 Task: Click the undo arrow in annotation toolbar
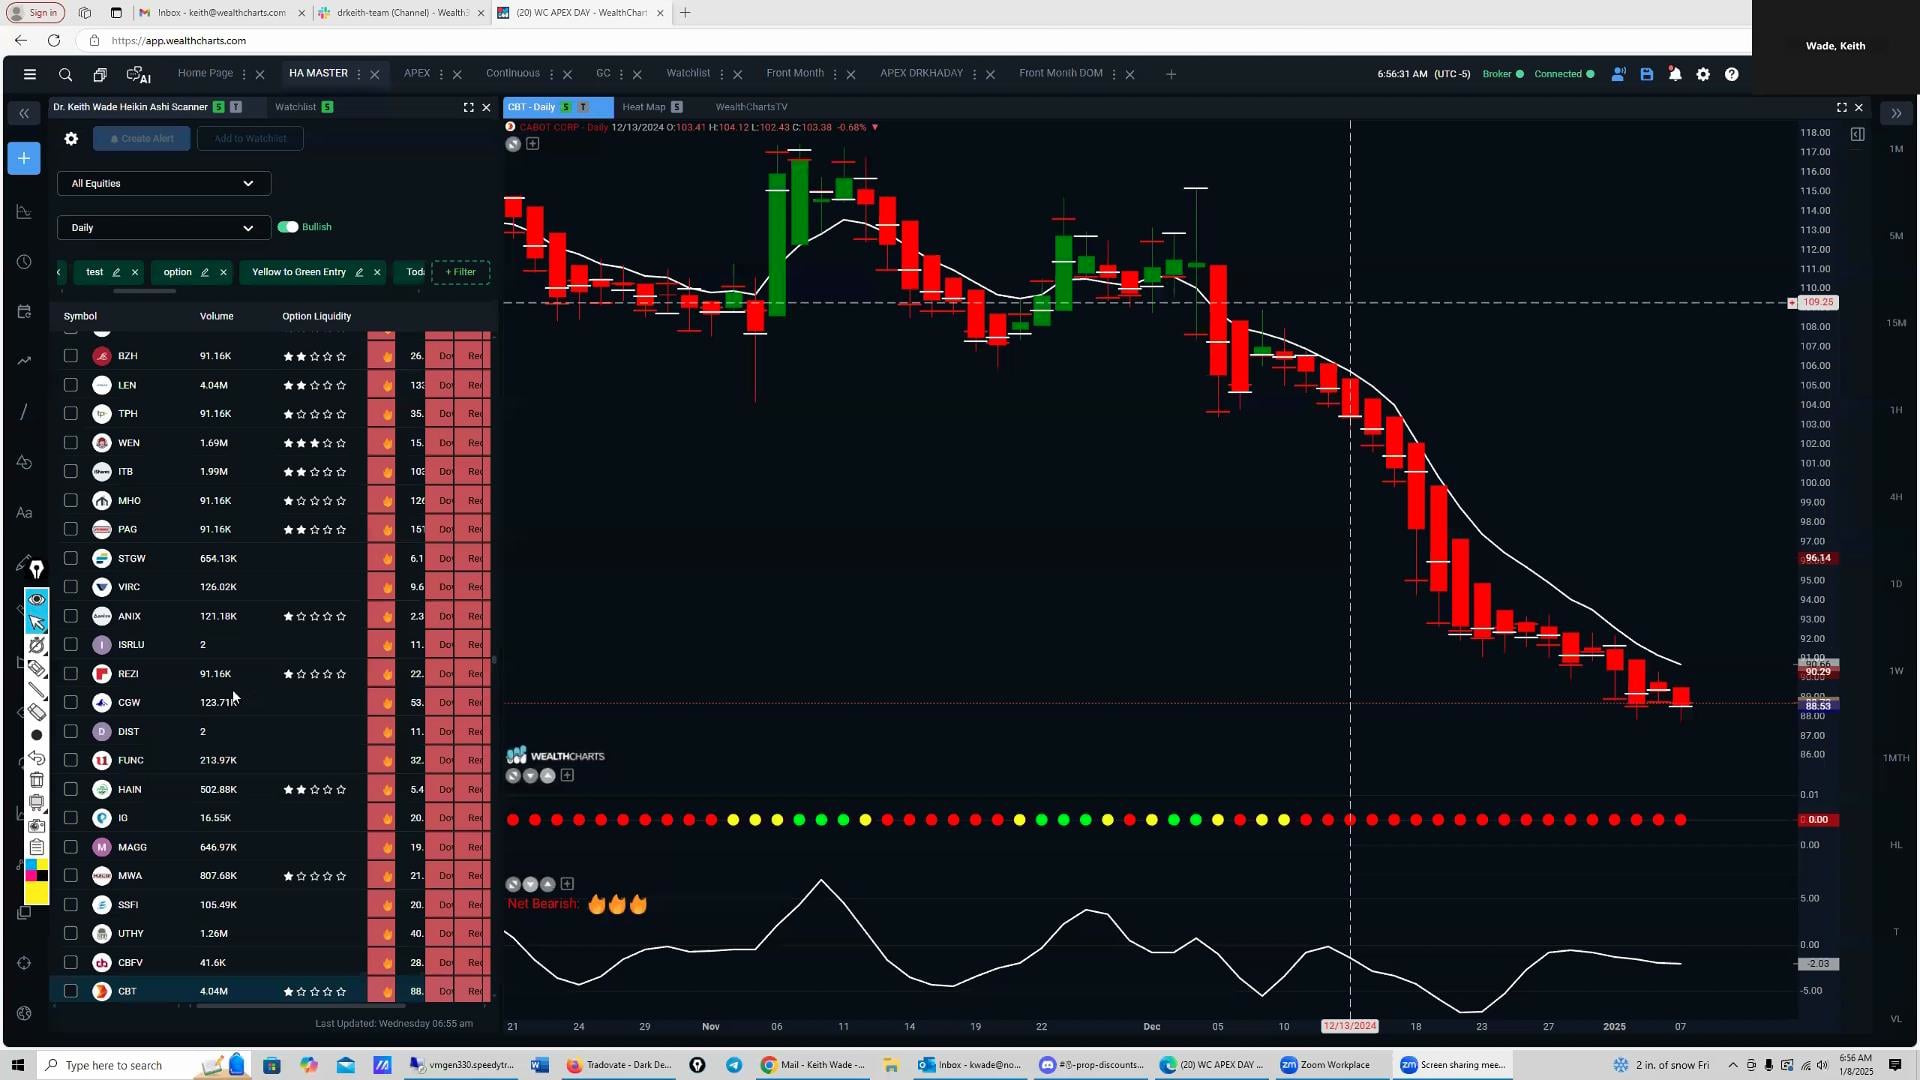coord(37,758)
